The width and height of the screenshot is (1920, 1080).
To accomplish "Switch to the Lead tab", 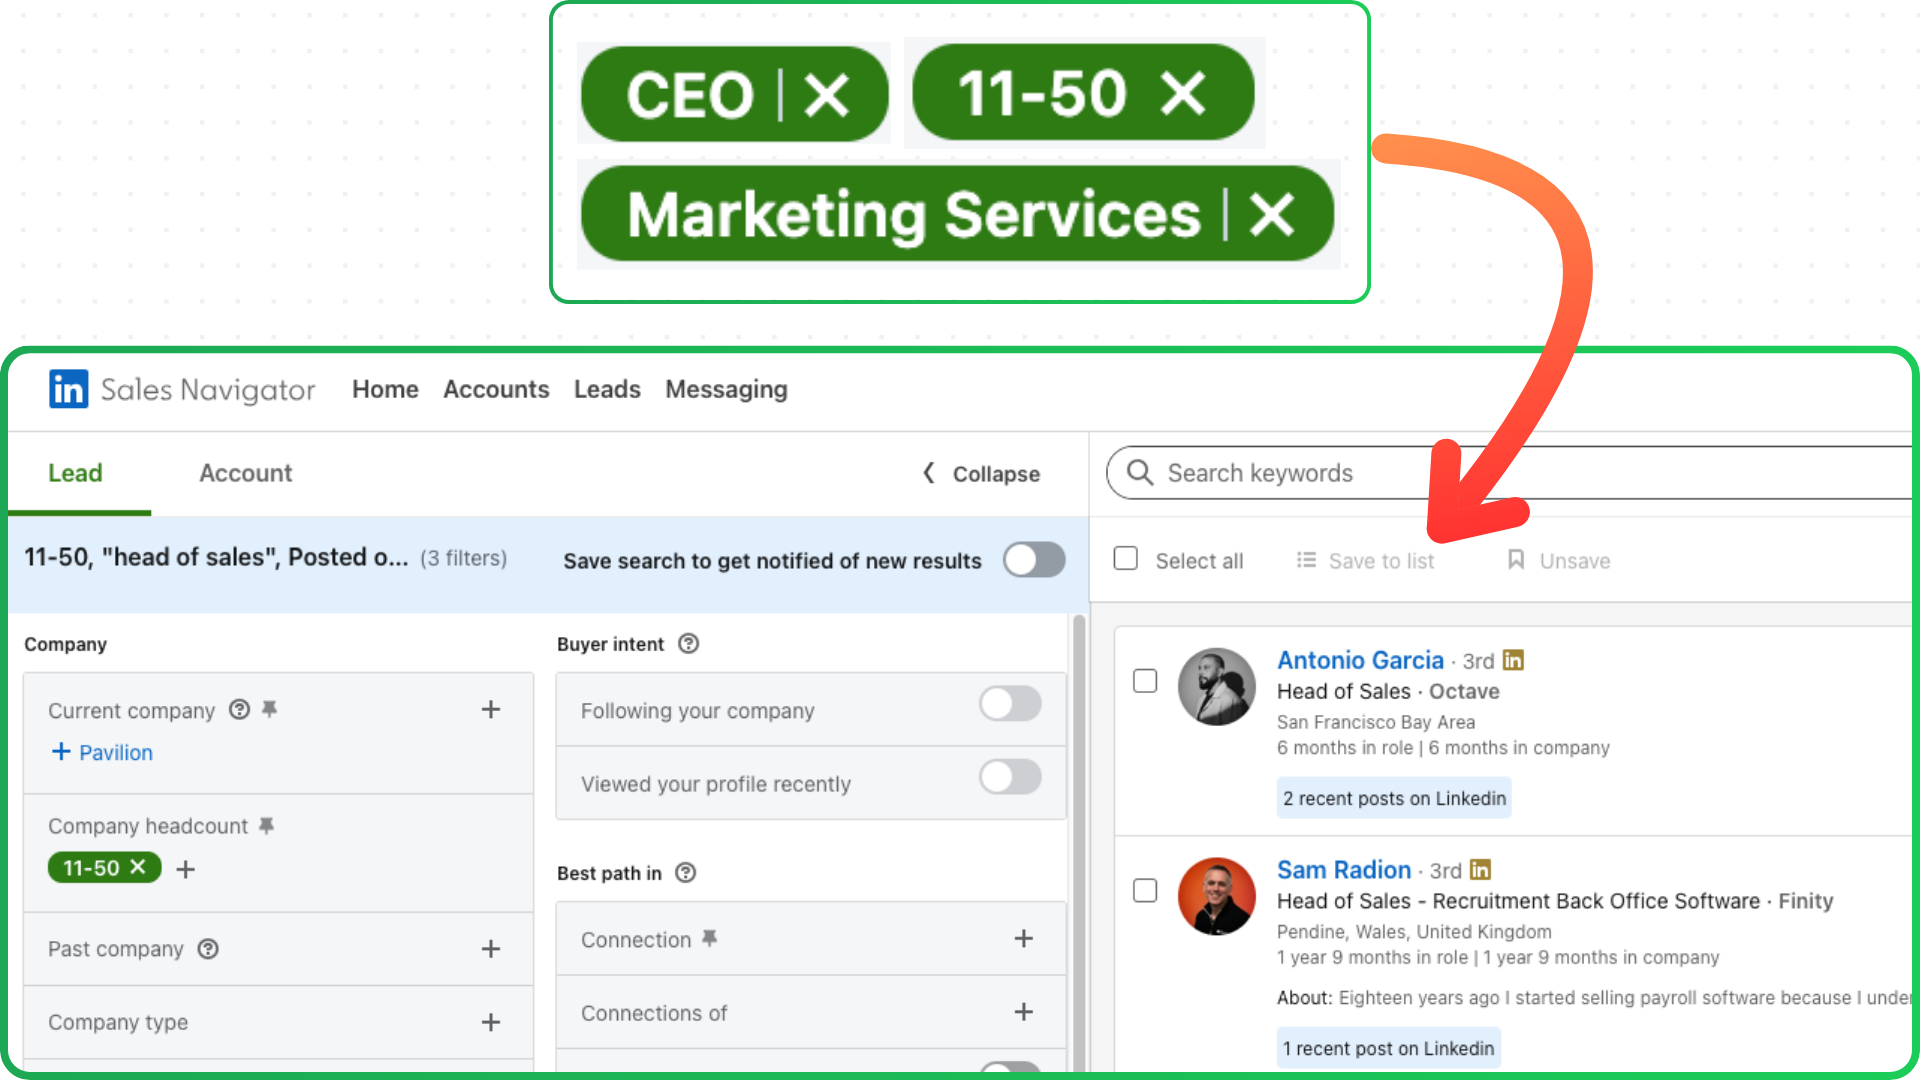I will pos(76,473).
